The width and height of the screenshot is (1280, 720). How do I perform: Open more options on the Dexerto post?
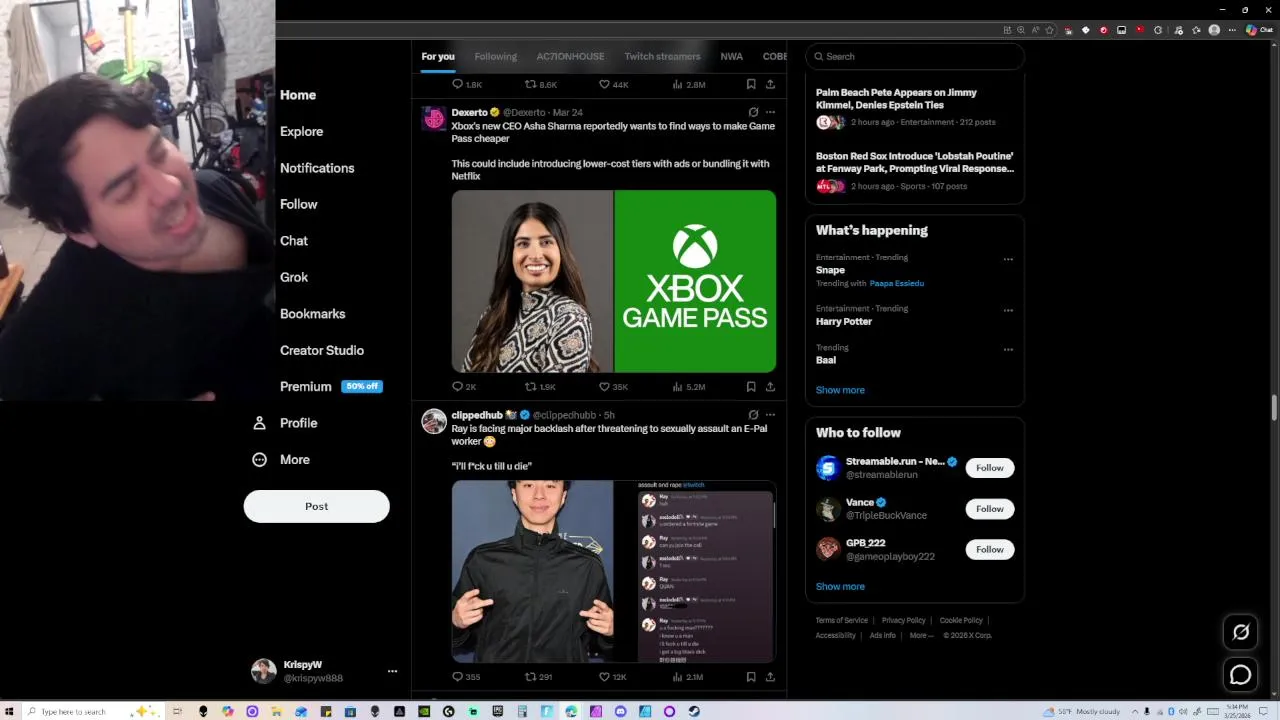click(770, 112)
